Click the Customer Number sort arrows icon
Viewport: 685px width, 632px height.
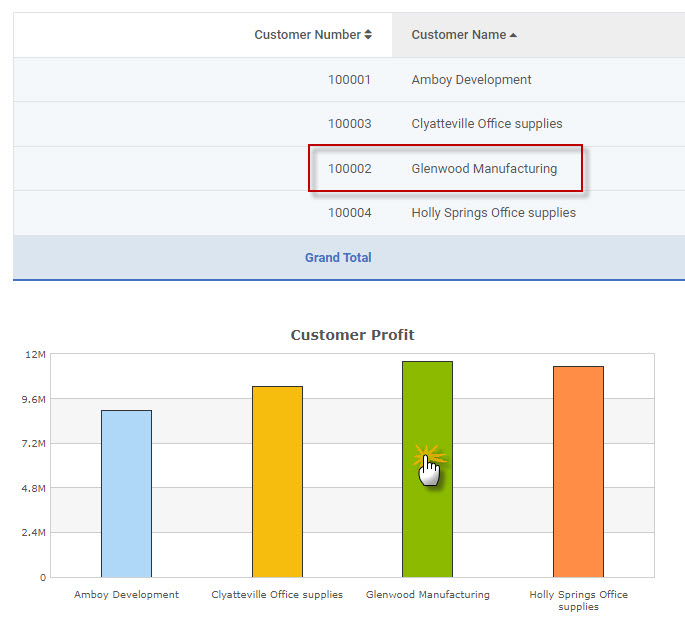click(368, 35)
